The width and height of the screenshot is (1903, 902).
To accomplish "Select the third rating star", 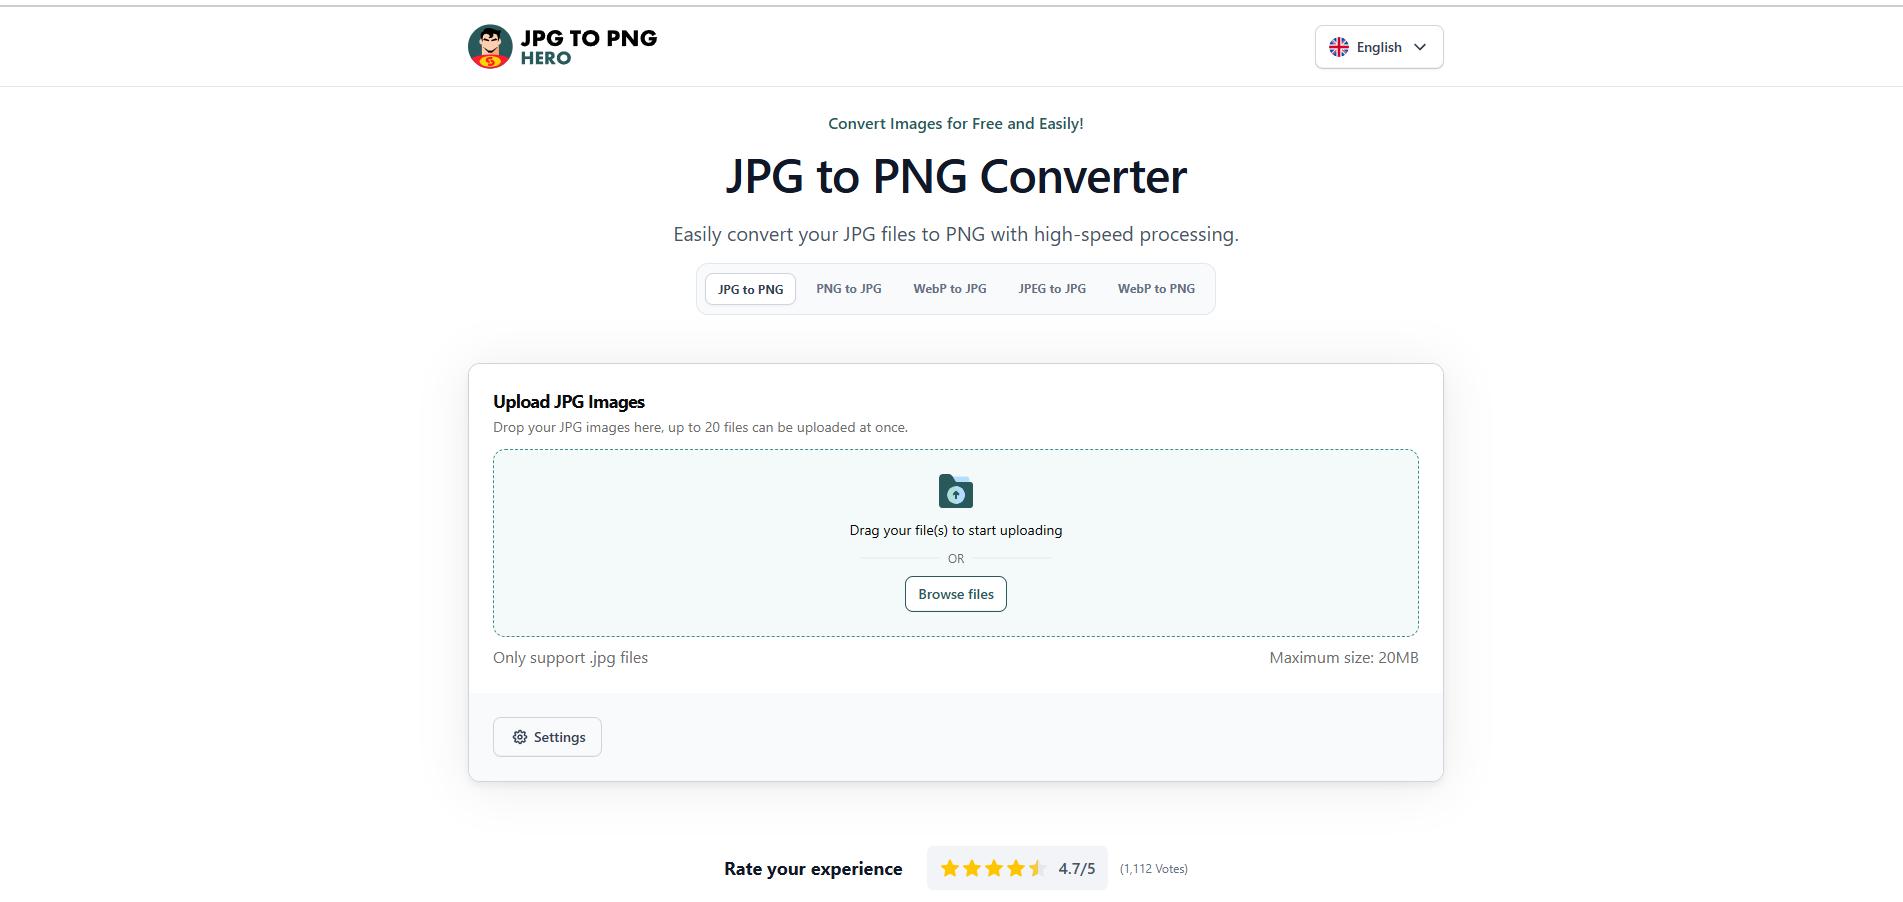I will tap(994, 868).
